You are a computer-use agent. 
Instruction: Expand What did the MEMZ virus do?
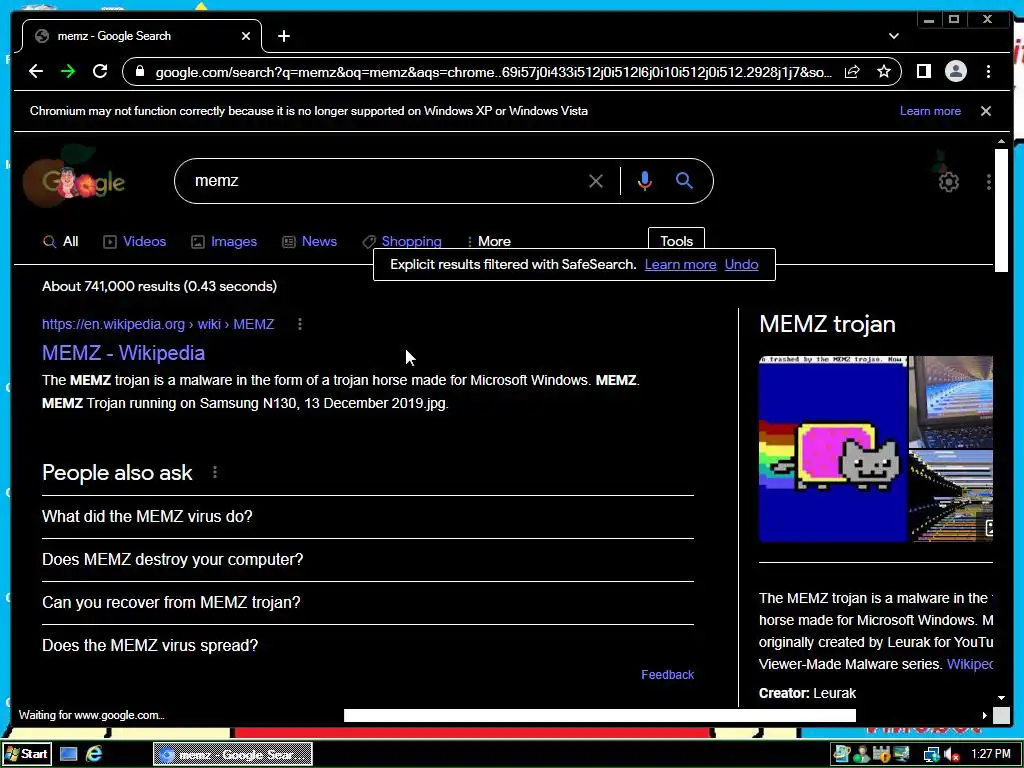click(368, 517)
